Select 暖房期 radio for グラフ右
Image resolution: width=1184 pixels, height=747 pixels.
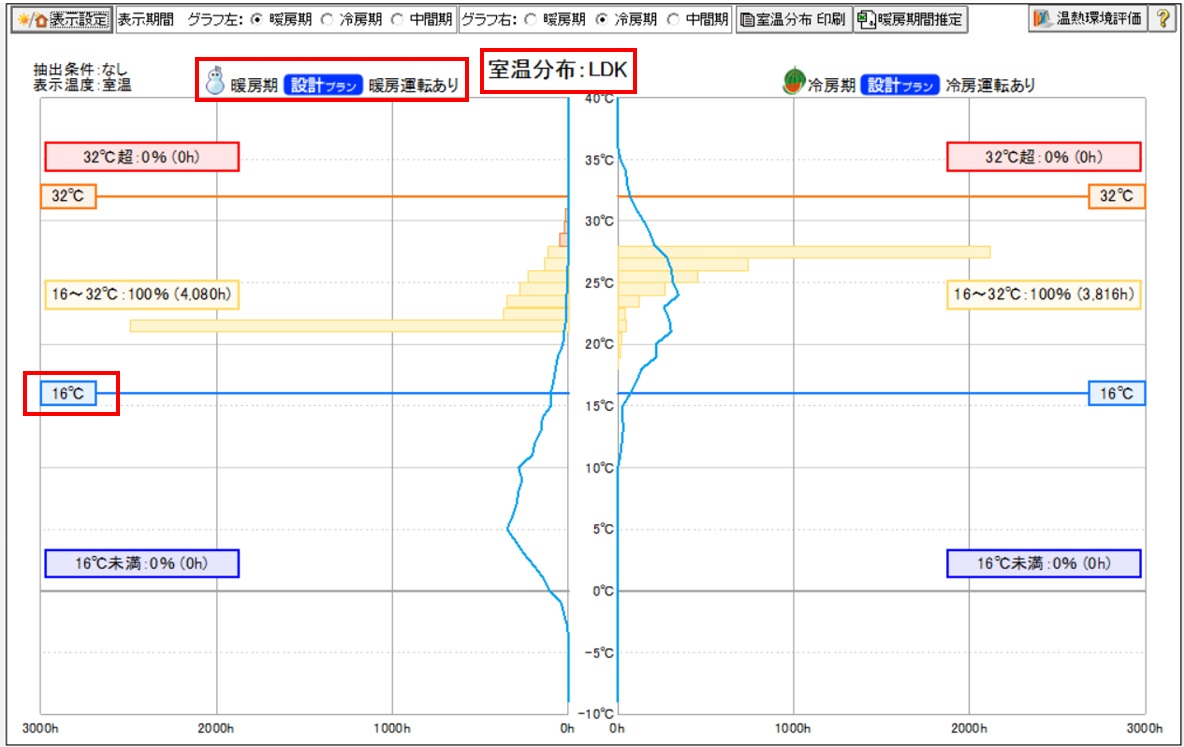coord(532,20)
